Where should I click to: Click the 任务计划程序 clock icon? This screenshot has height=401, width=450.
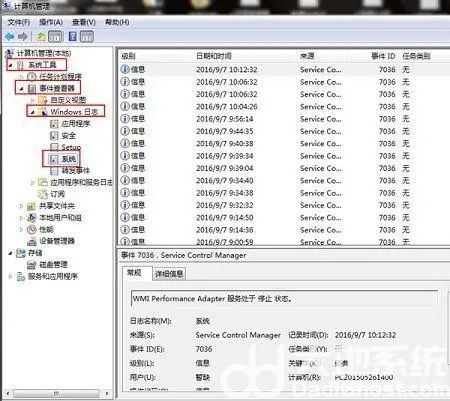point(32,77)
